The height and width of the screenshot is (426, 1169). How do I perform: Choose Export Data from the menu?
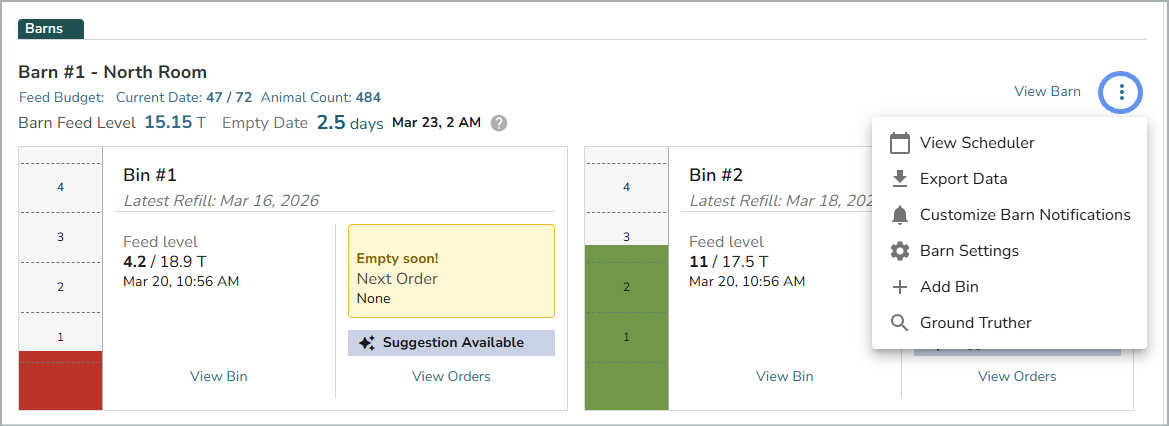[963, 179]
